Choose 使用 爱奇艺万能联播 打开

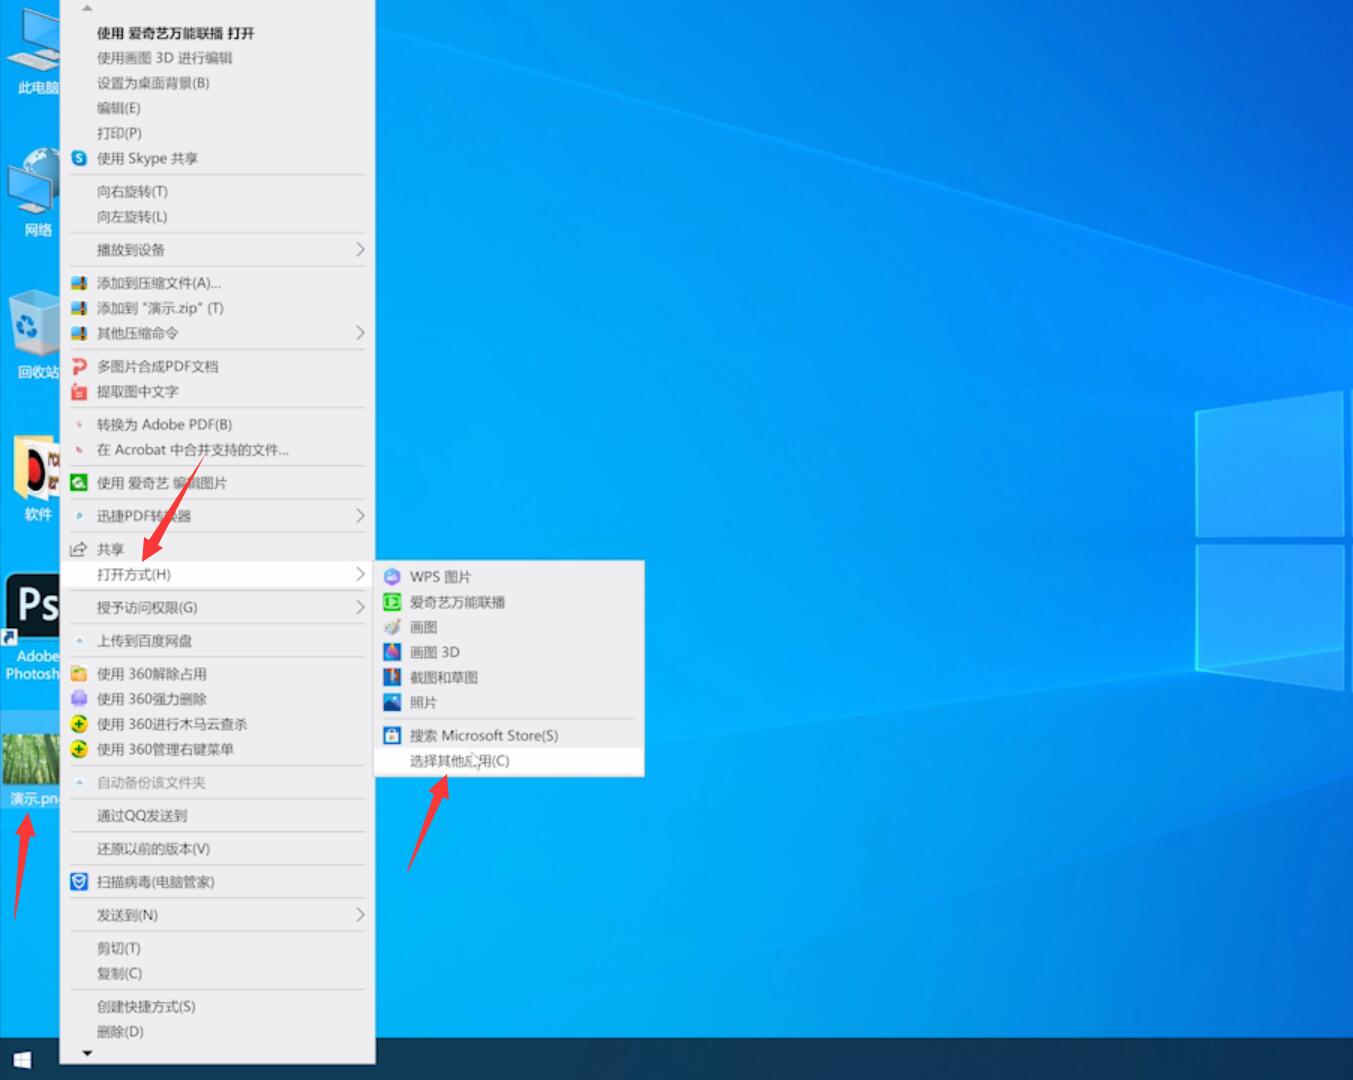pyautogui.click(x=175, y=33)
